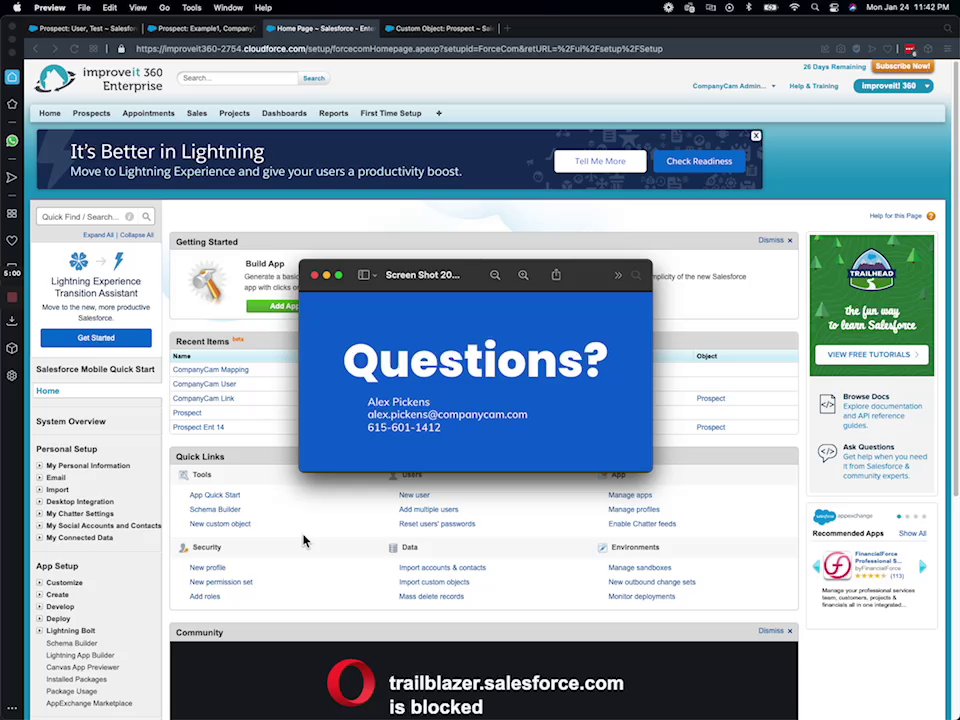Expand Develop under App Setup
Image resolution: width=960 pixels, height=720 pixels.
[x=40, y=607]
